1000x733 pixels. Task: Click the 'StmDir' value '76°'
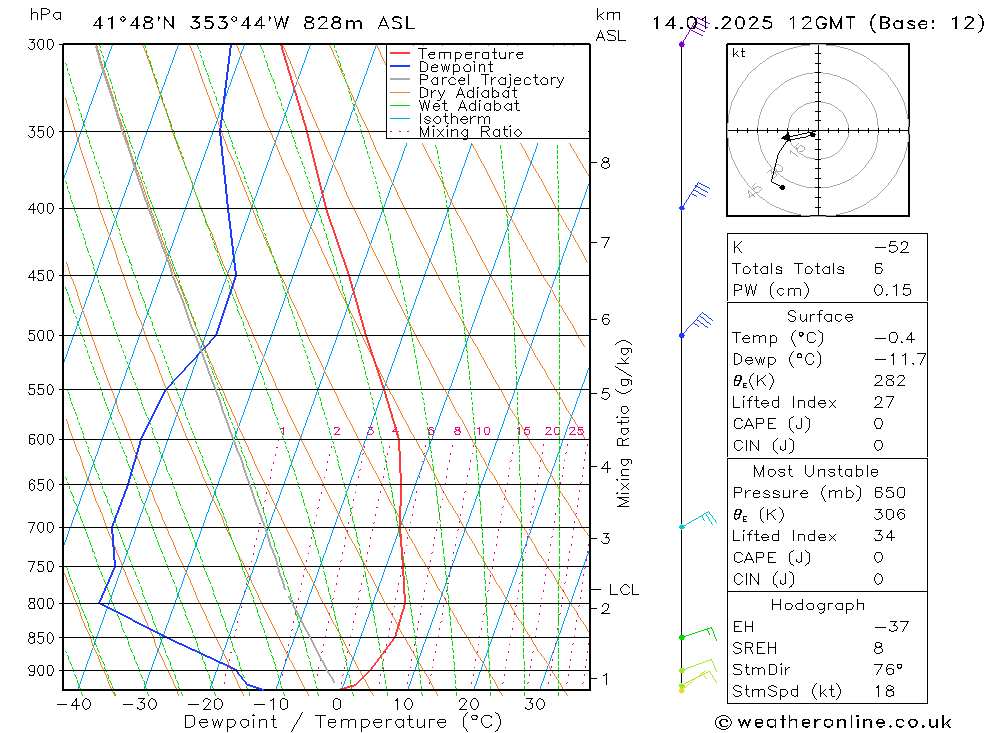(x=888, y=670)
